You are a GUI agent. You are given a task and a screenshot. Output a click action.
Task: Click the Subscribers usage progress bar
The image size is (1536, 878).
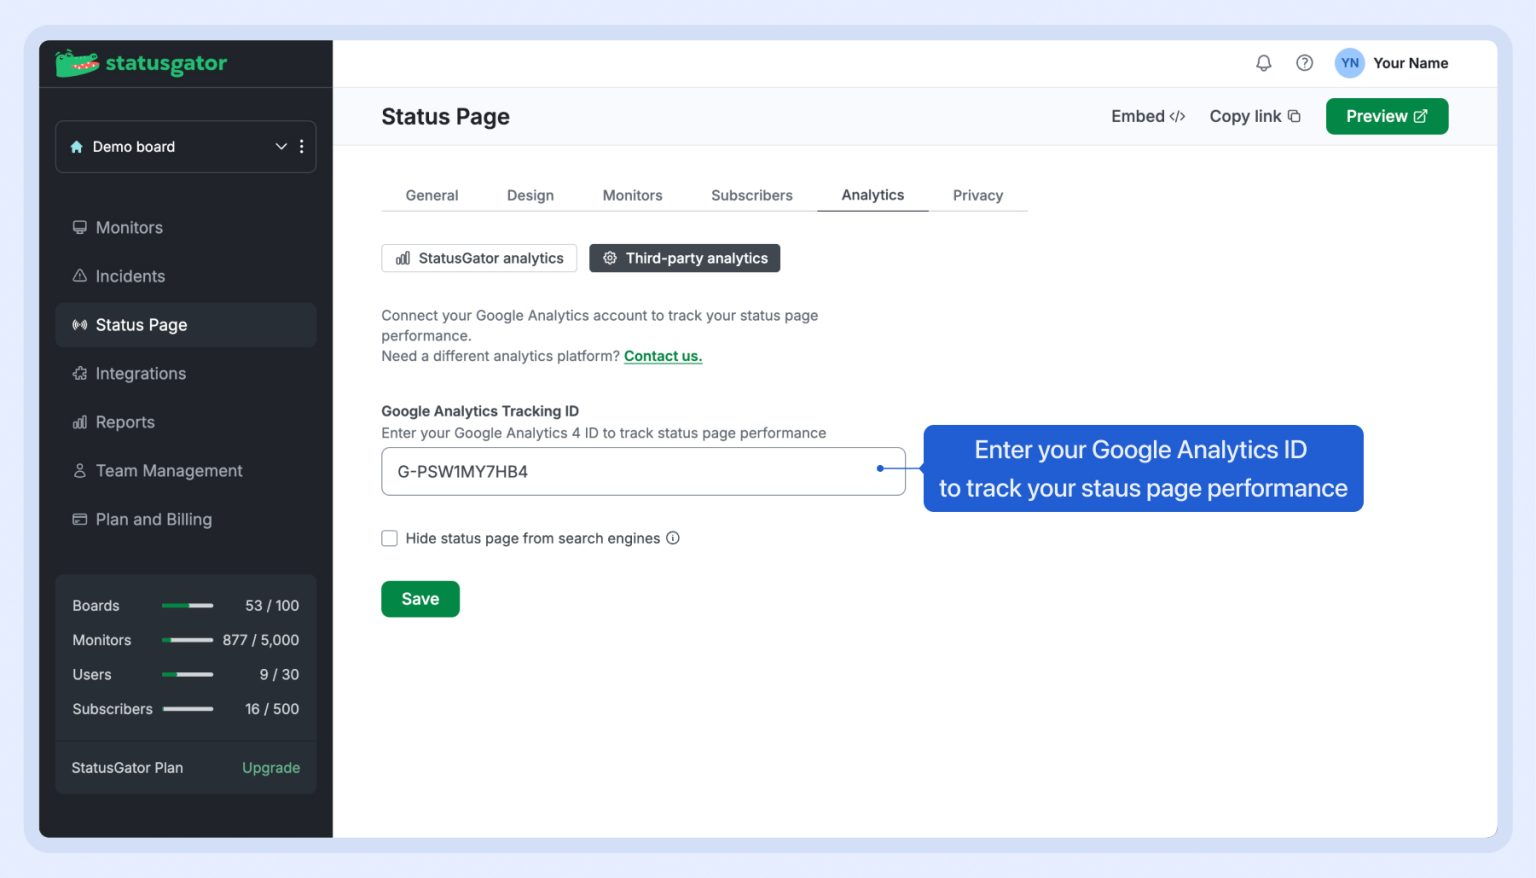click(188, 709)
